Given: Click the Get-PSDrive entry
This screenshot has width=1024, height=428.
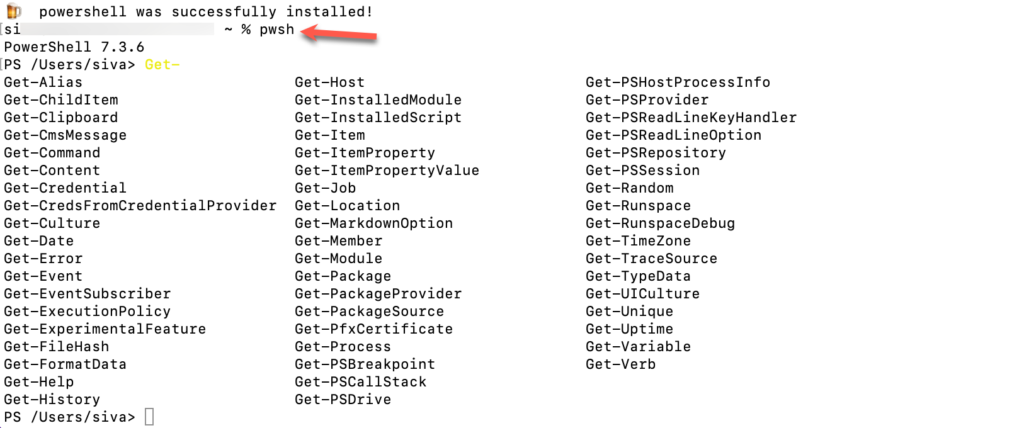Looking at the screenshot, I should pos(343,399).
